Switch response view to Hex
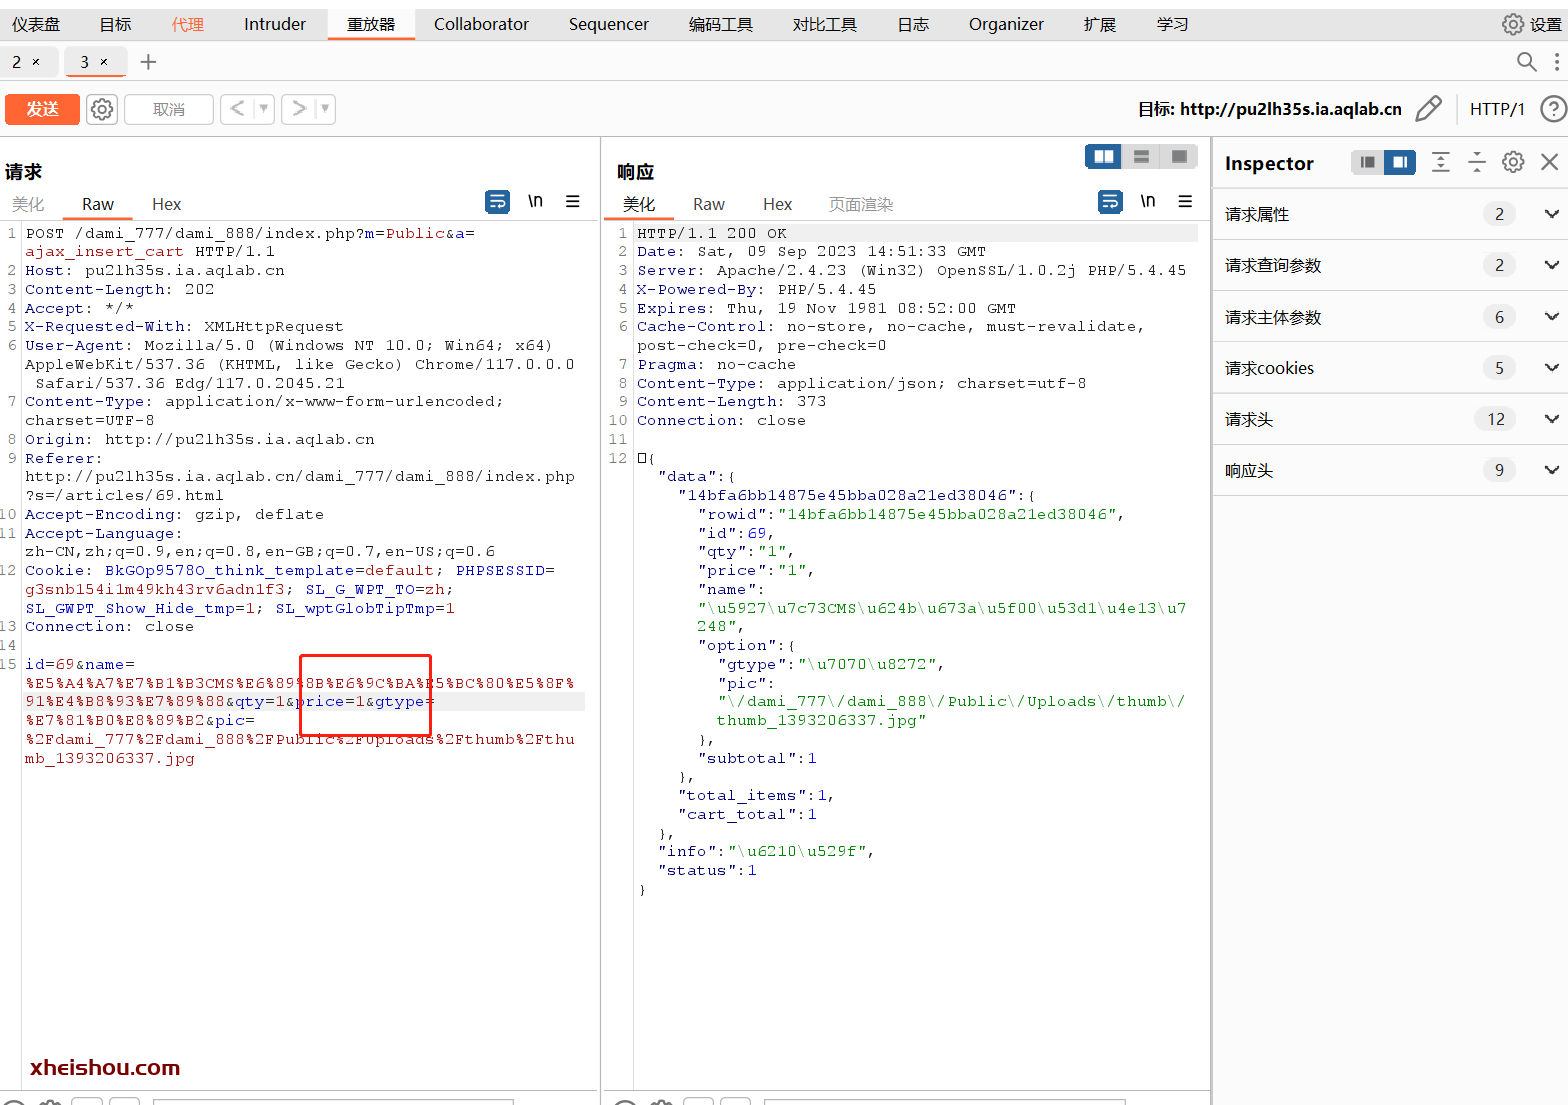This screenshot has height=1105, width=1568. pos(777,204)
